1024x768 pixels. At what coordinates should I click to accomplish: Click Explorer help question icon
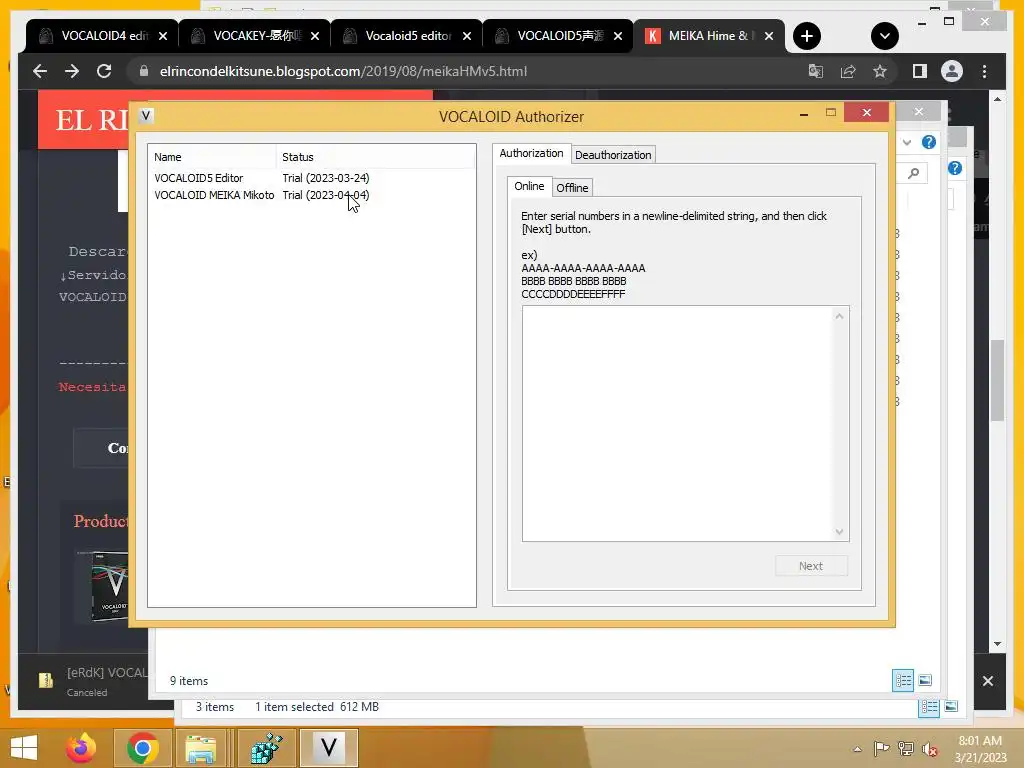pos(929,142)
